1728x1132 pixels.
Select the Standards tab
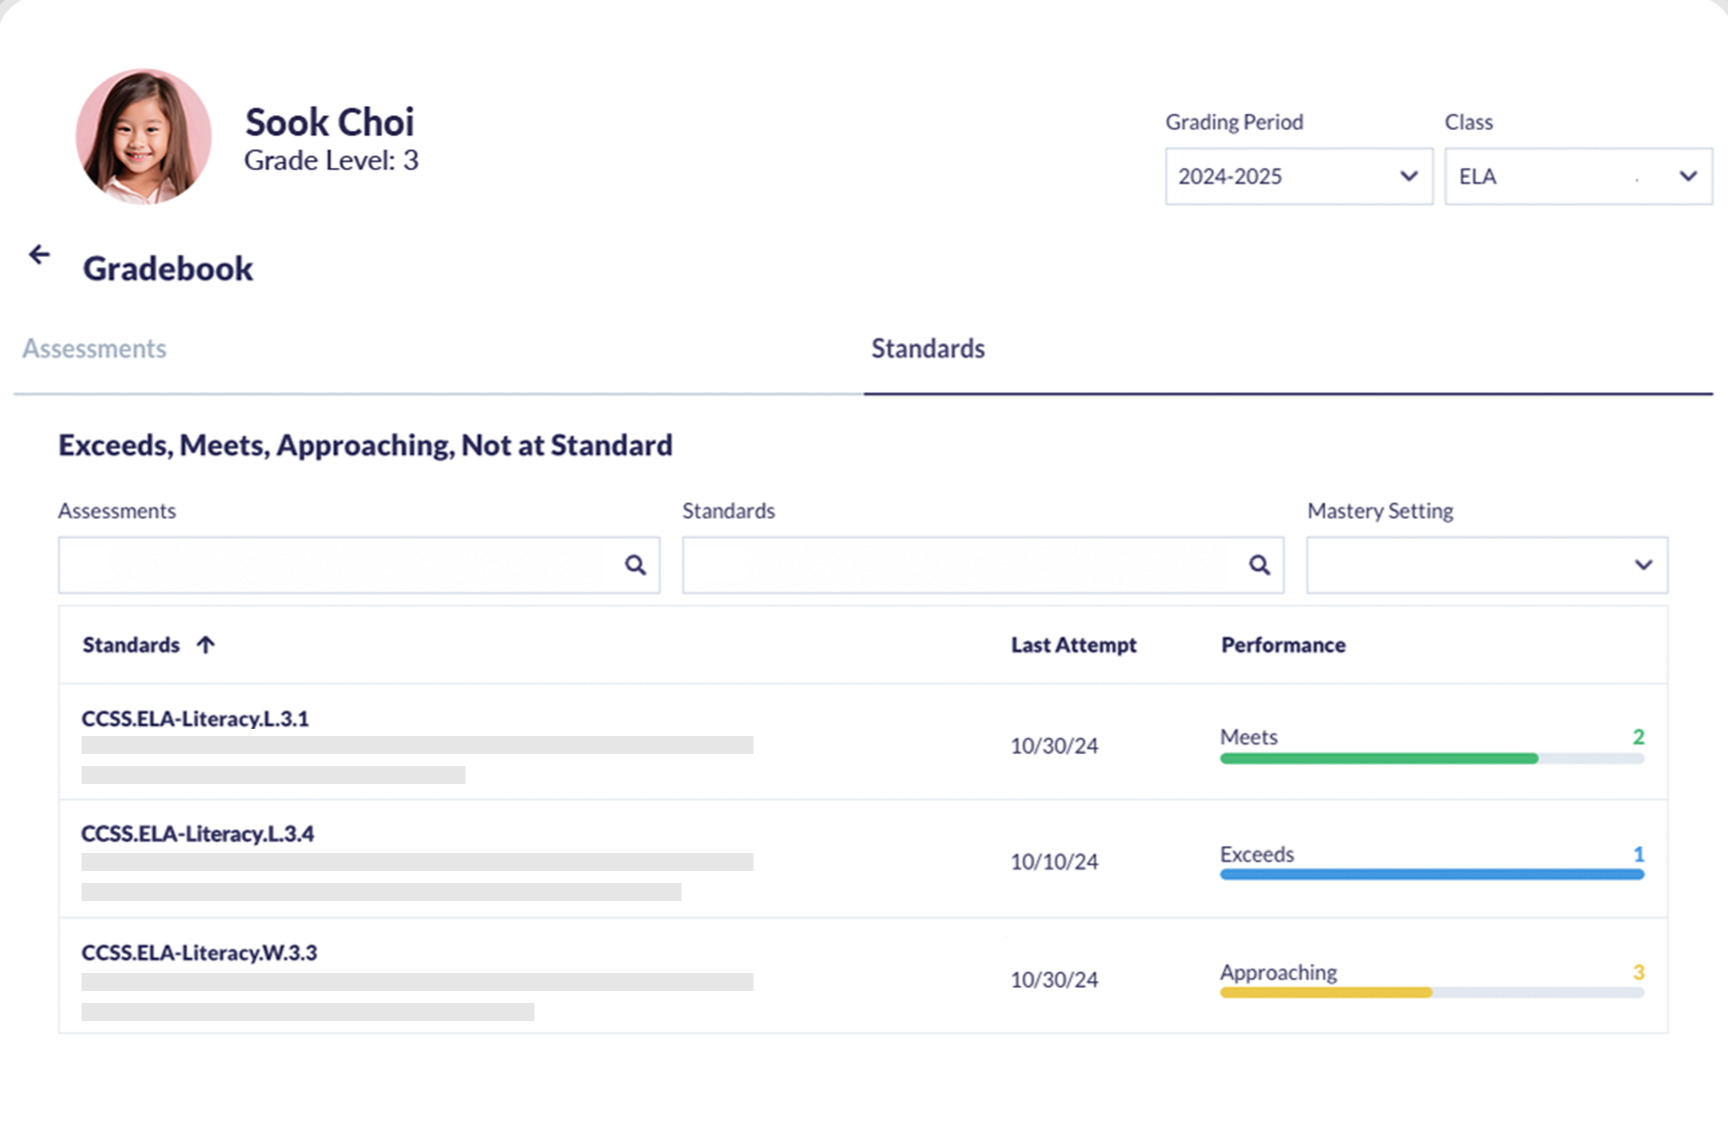tap(927, 349)
